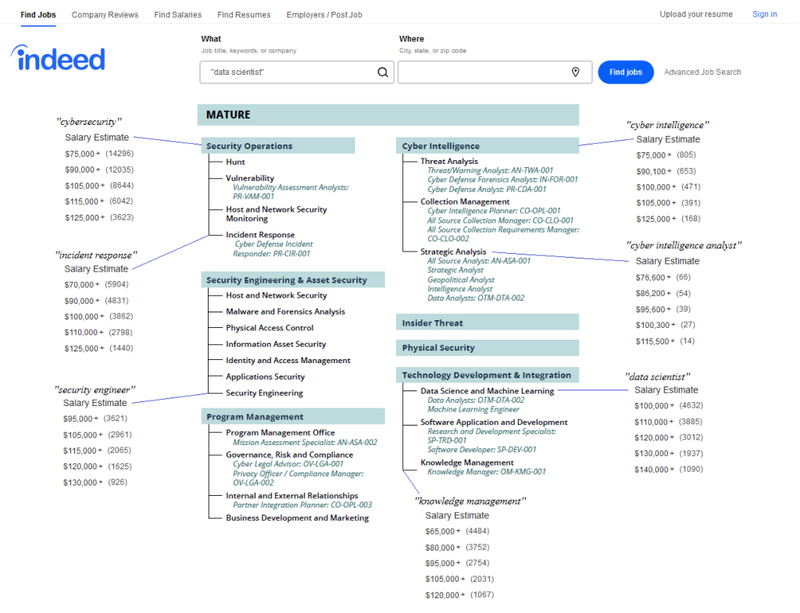Viewport: 800px width, 613px height.
Task: Open the Find Salaries menu item
Action: (177, 15)
